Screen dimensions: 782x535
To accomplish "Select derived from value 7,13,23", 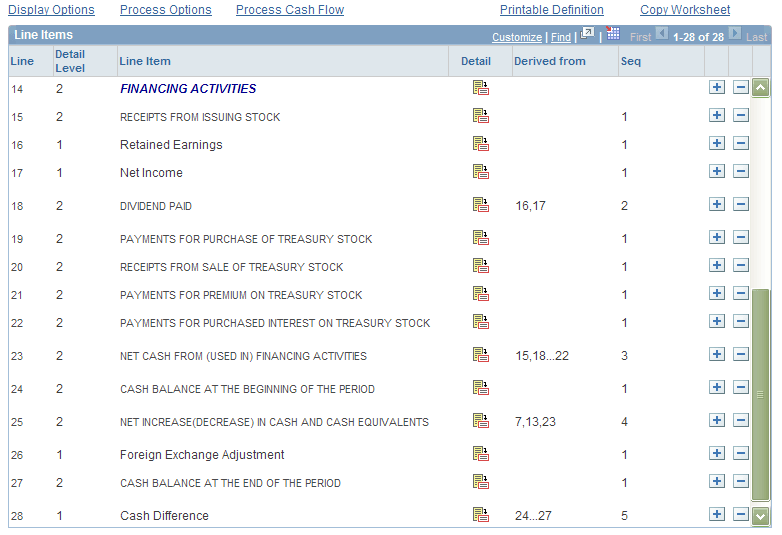I will (x=535, y=421).
